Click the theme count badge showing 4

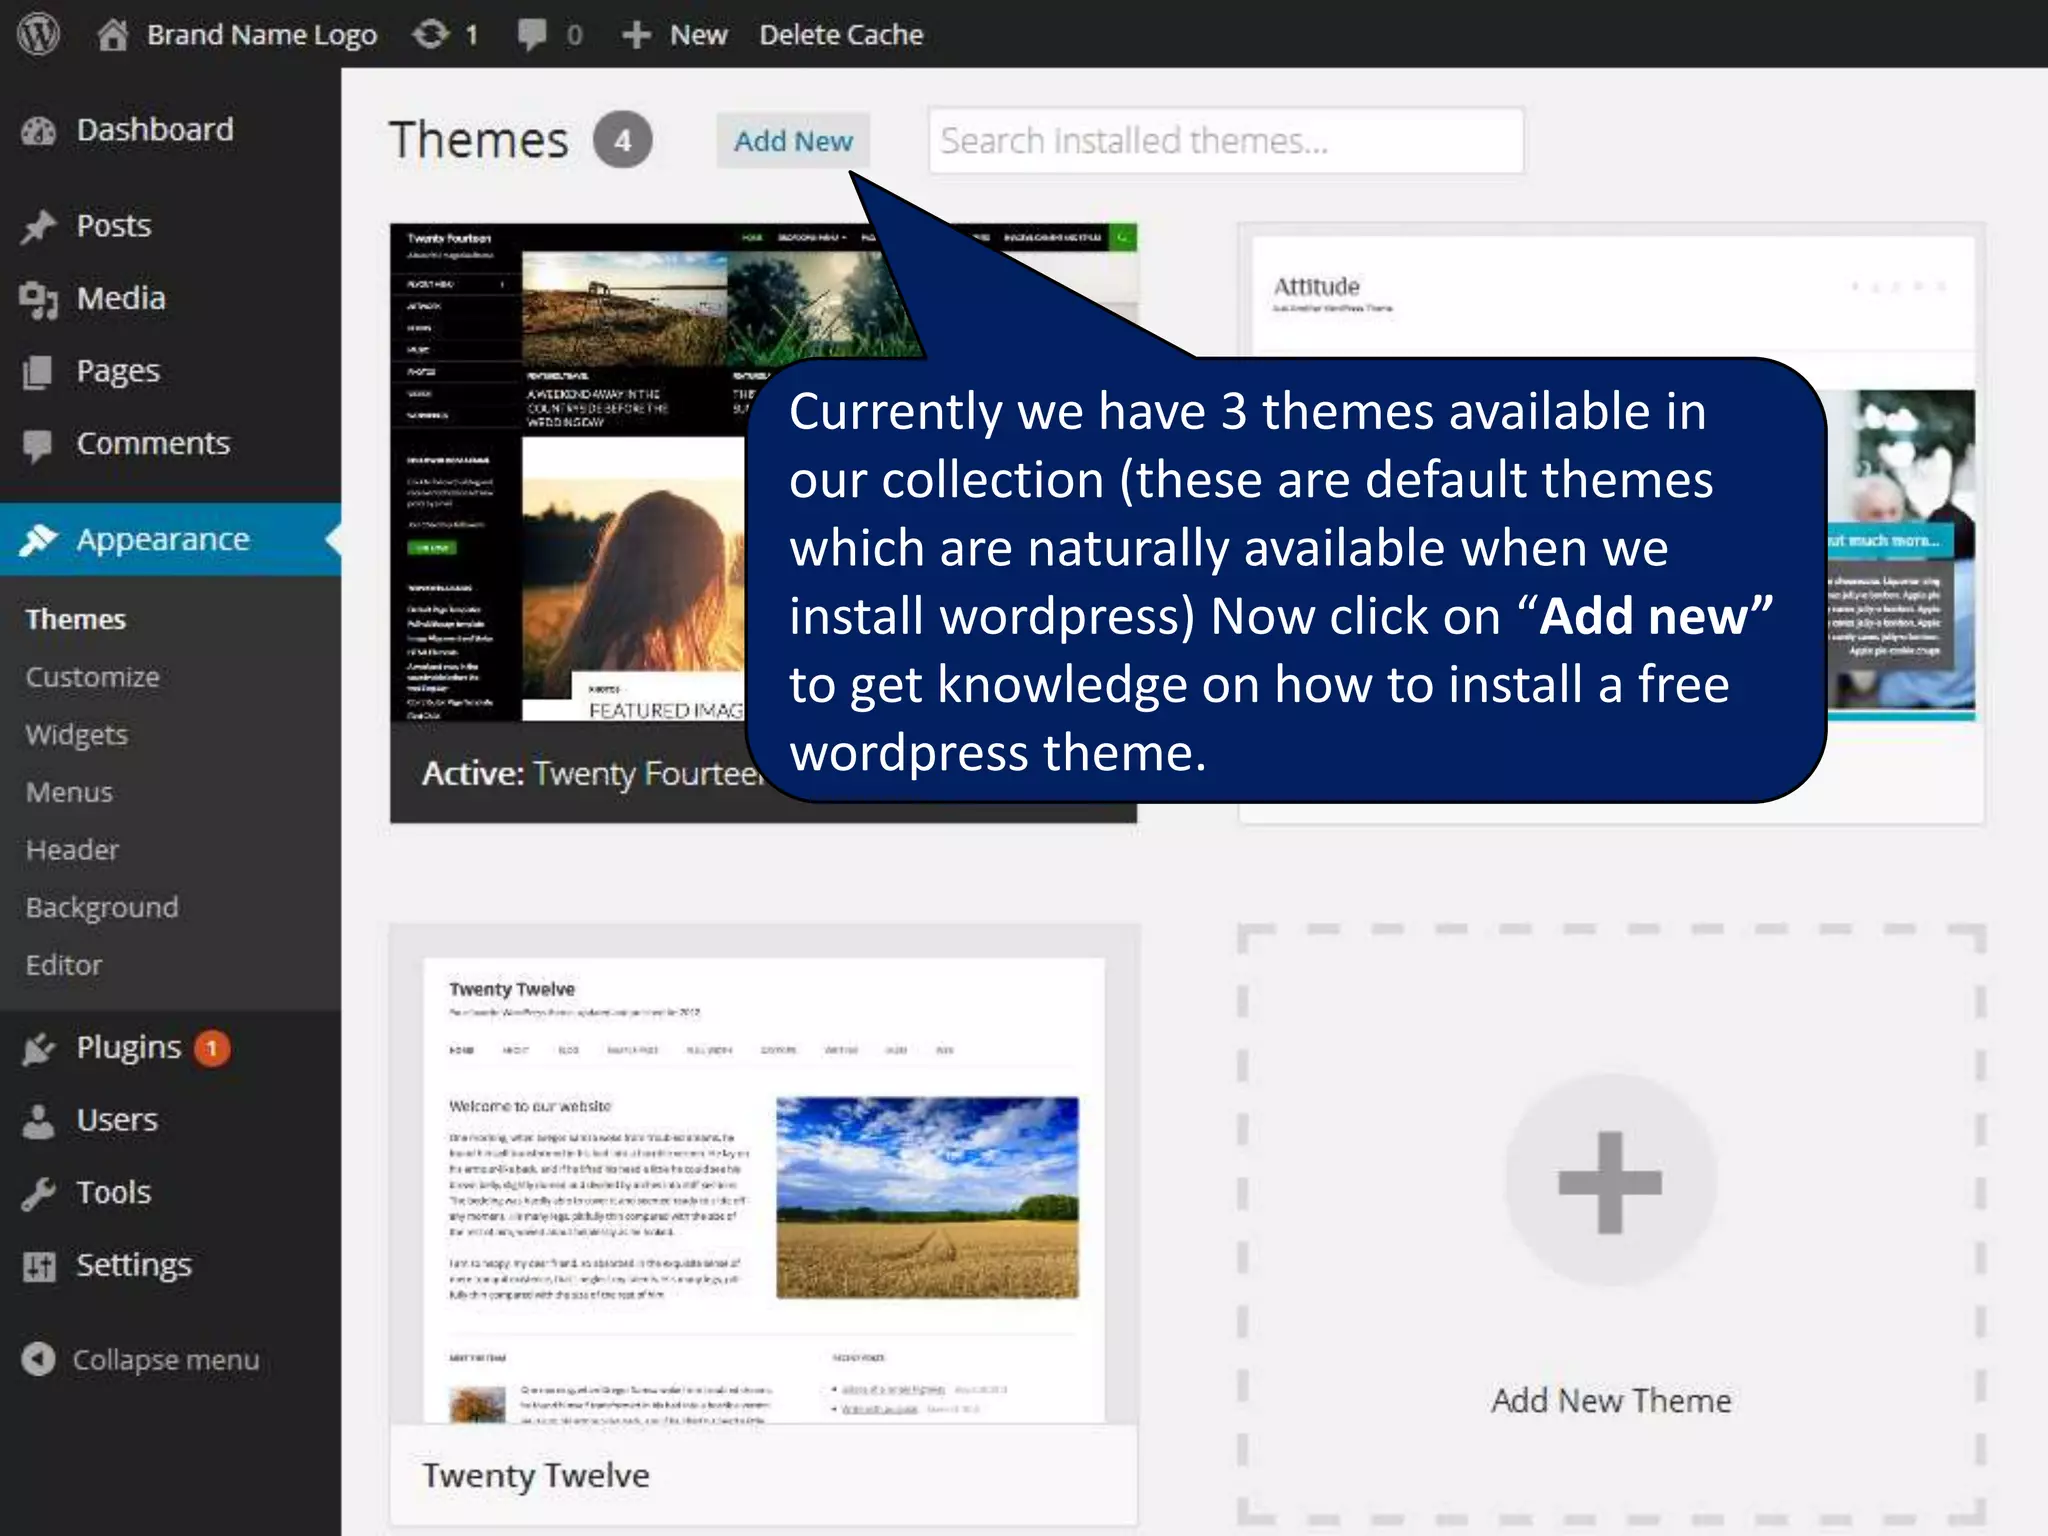click(622, 140)
